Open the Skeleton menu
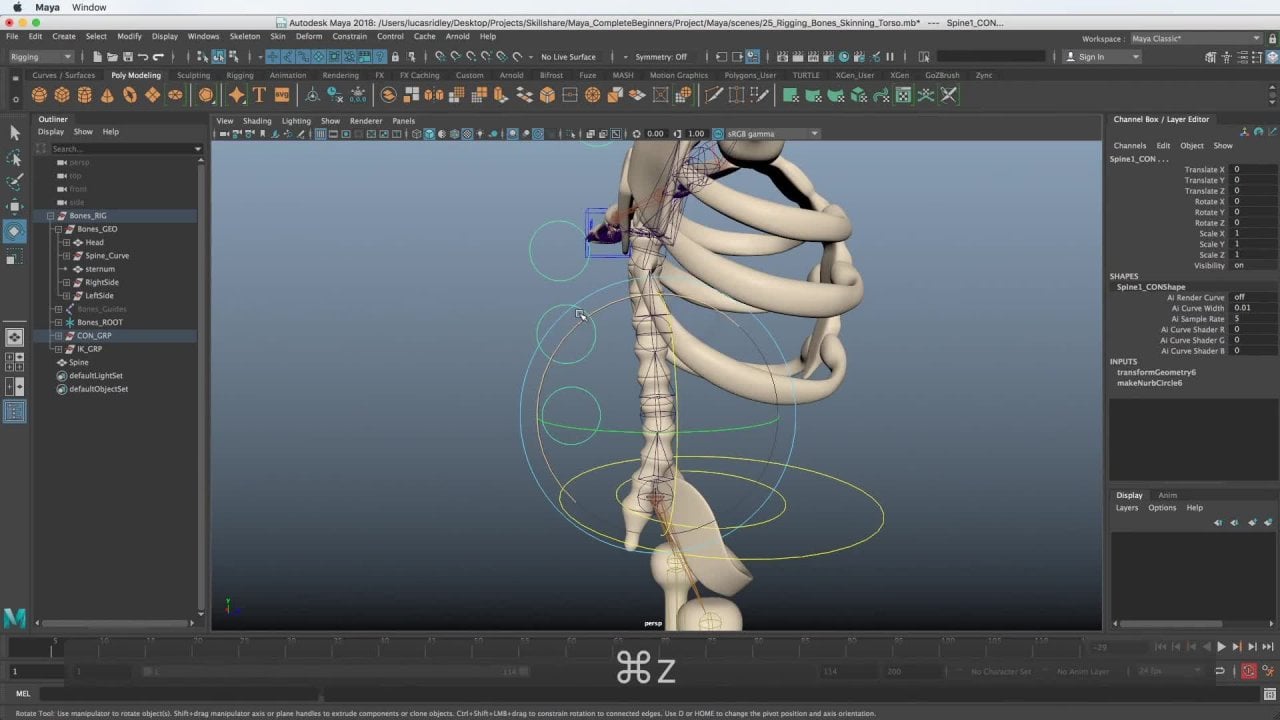Screen dimensions: 1280x720 point(244,36)
